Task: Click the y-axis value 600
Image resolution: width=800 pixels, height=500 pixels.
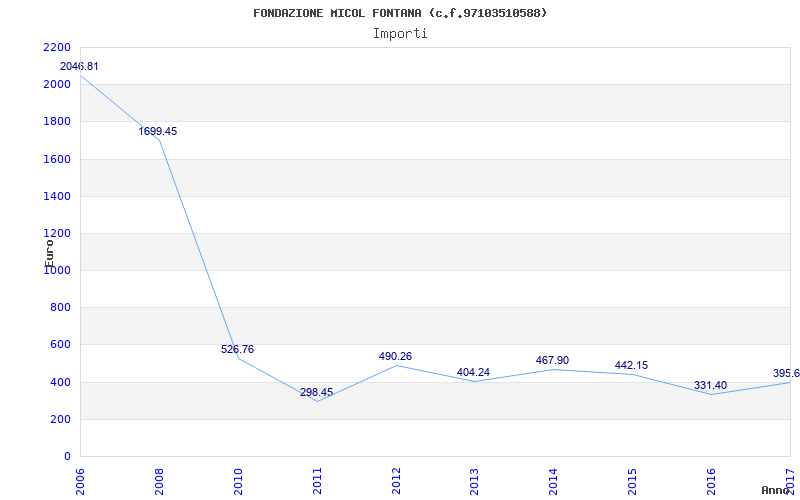Action: click(x=60, y=345)
